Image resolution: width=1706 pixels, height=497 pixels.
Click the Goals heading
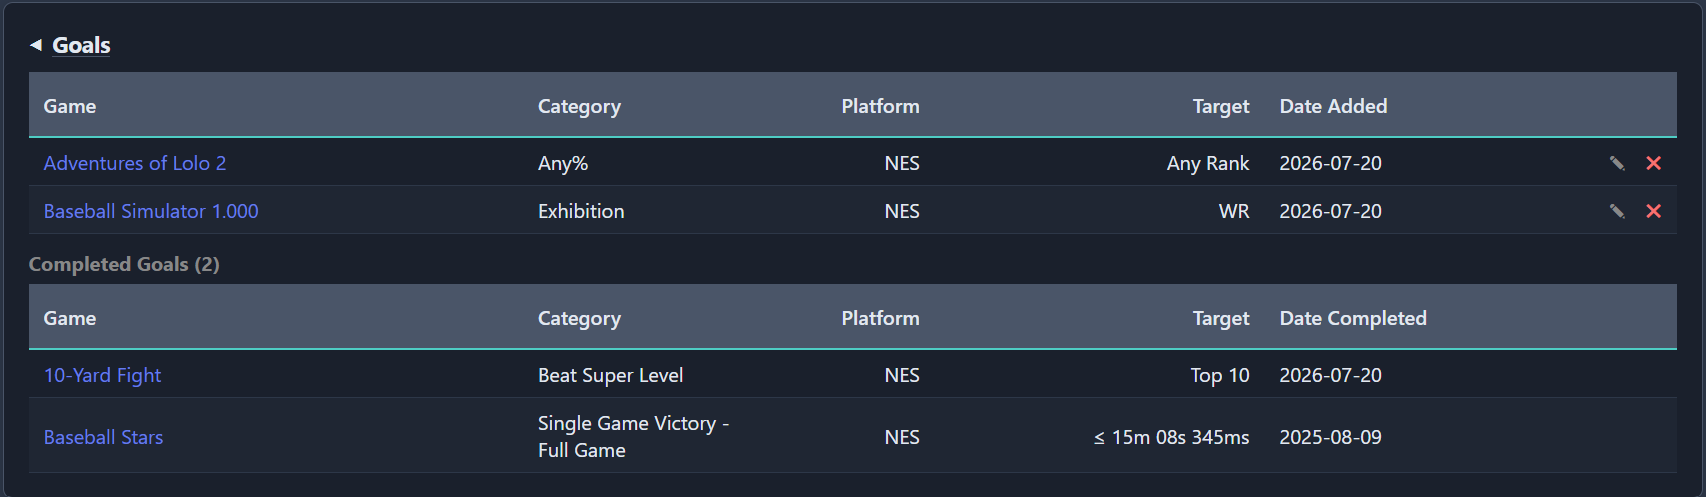tap(81, 45)
